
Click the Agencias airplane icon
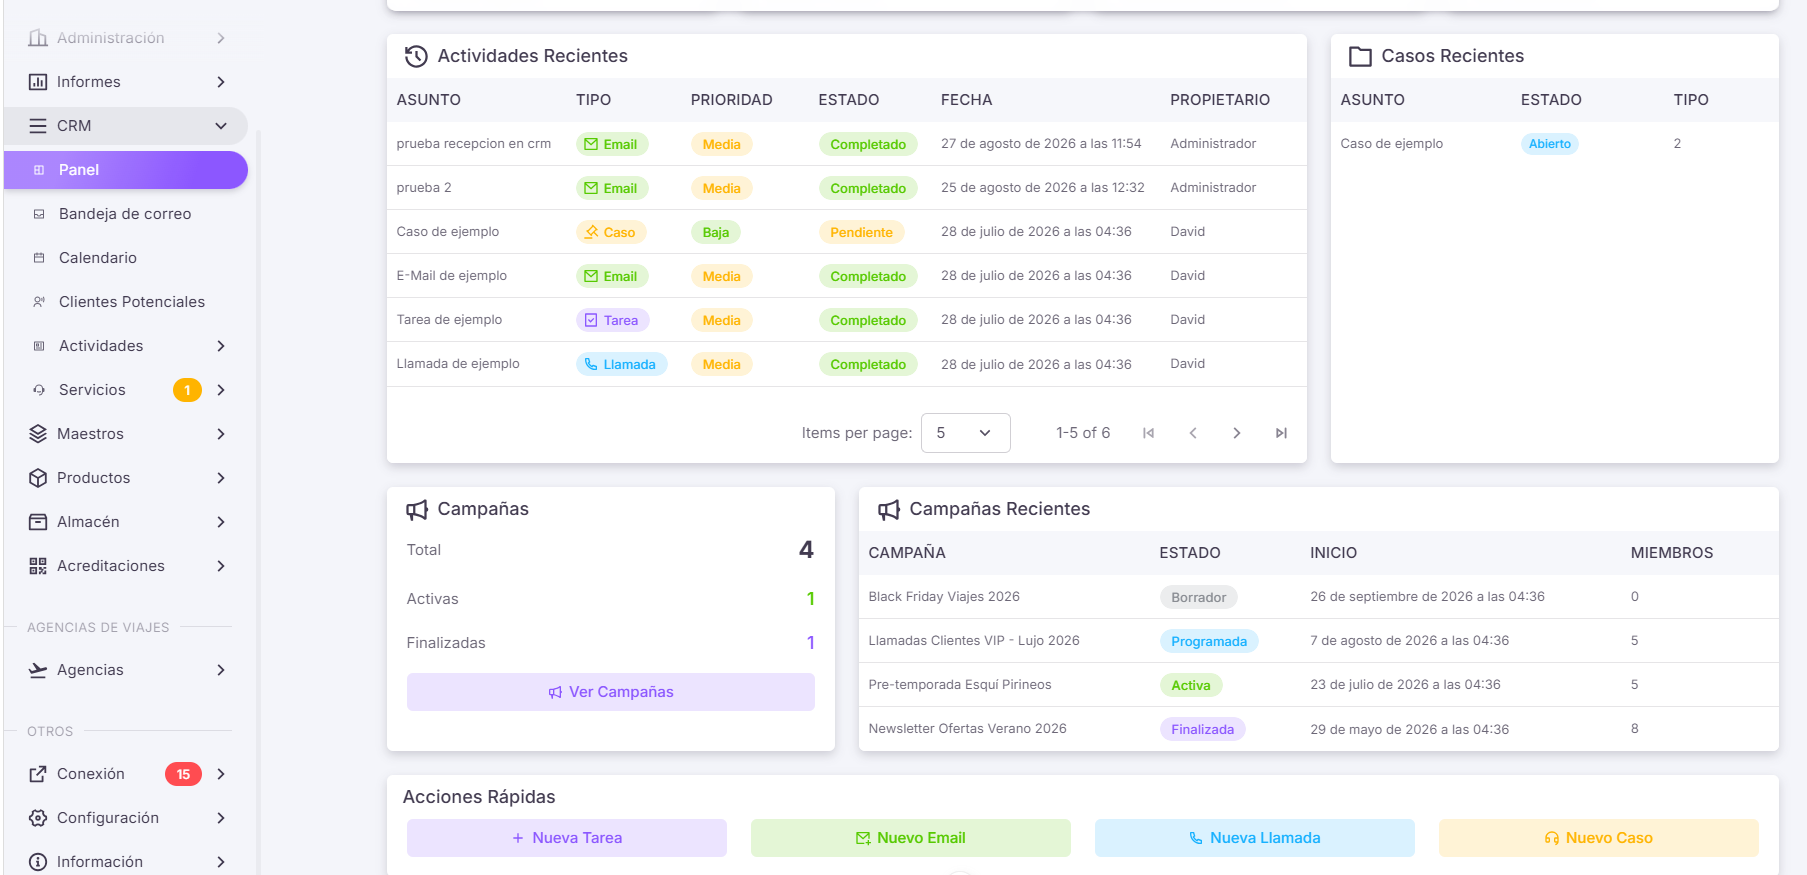click(38, 670)
